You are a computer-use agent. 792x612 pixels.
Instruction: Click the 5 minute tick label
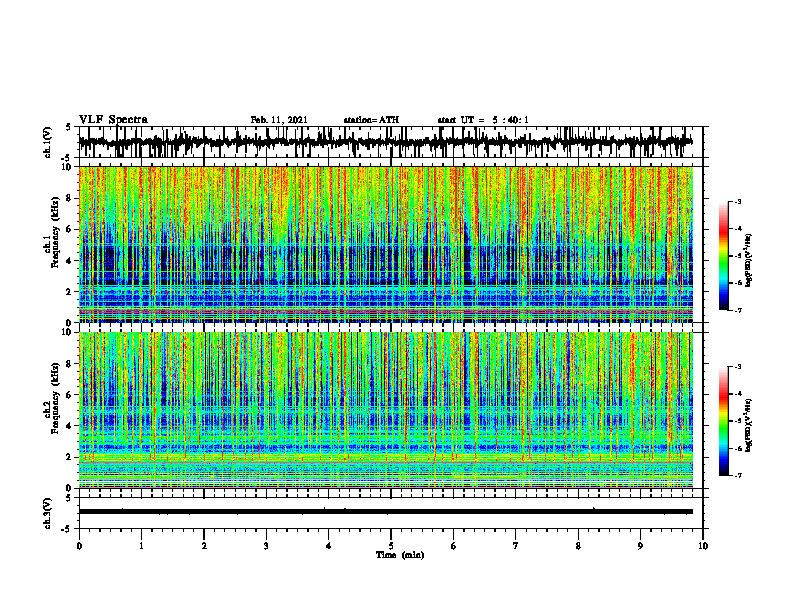point(391,546)
